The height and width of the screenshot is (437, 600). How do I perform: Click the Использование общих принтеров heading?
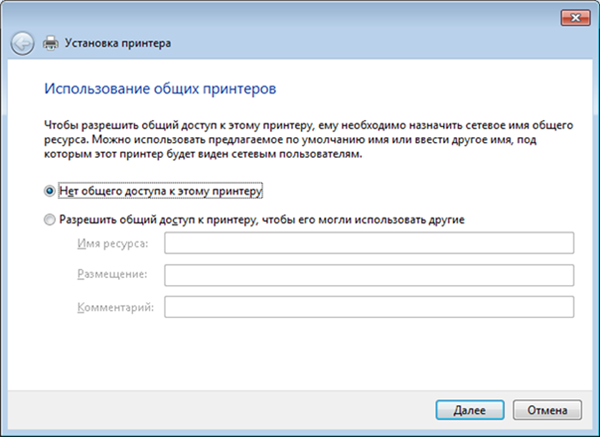160,88
